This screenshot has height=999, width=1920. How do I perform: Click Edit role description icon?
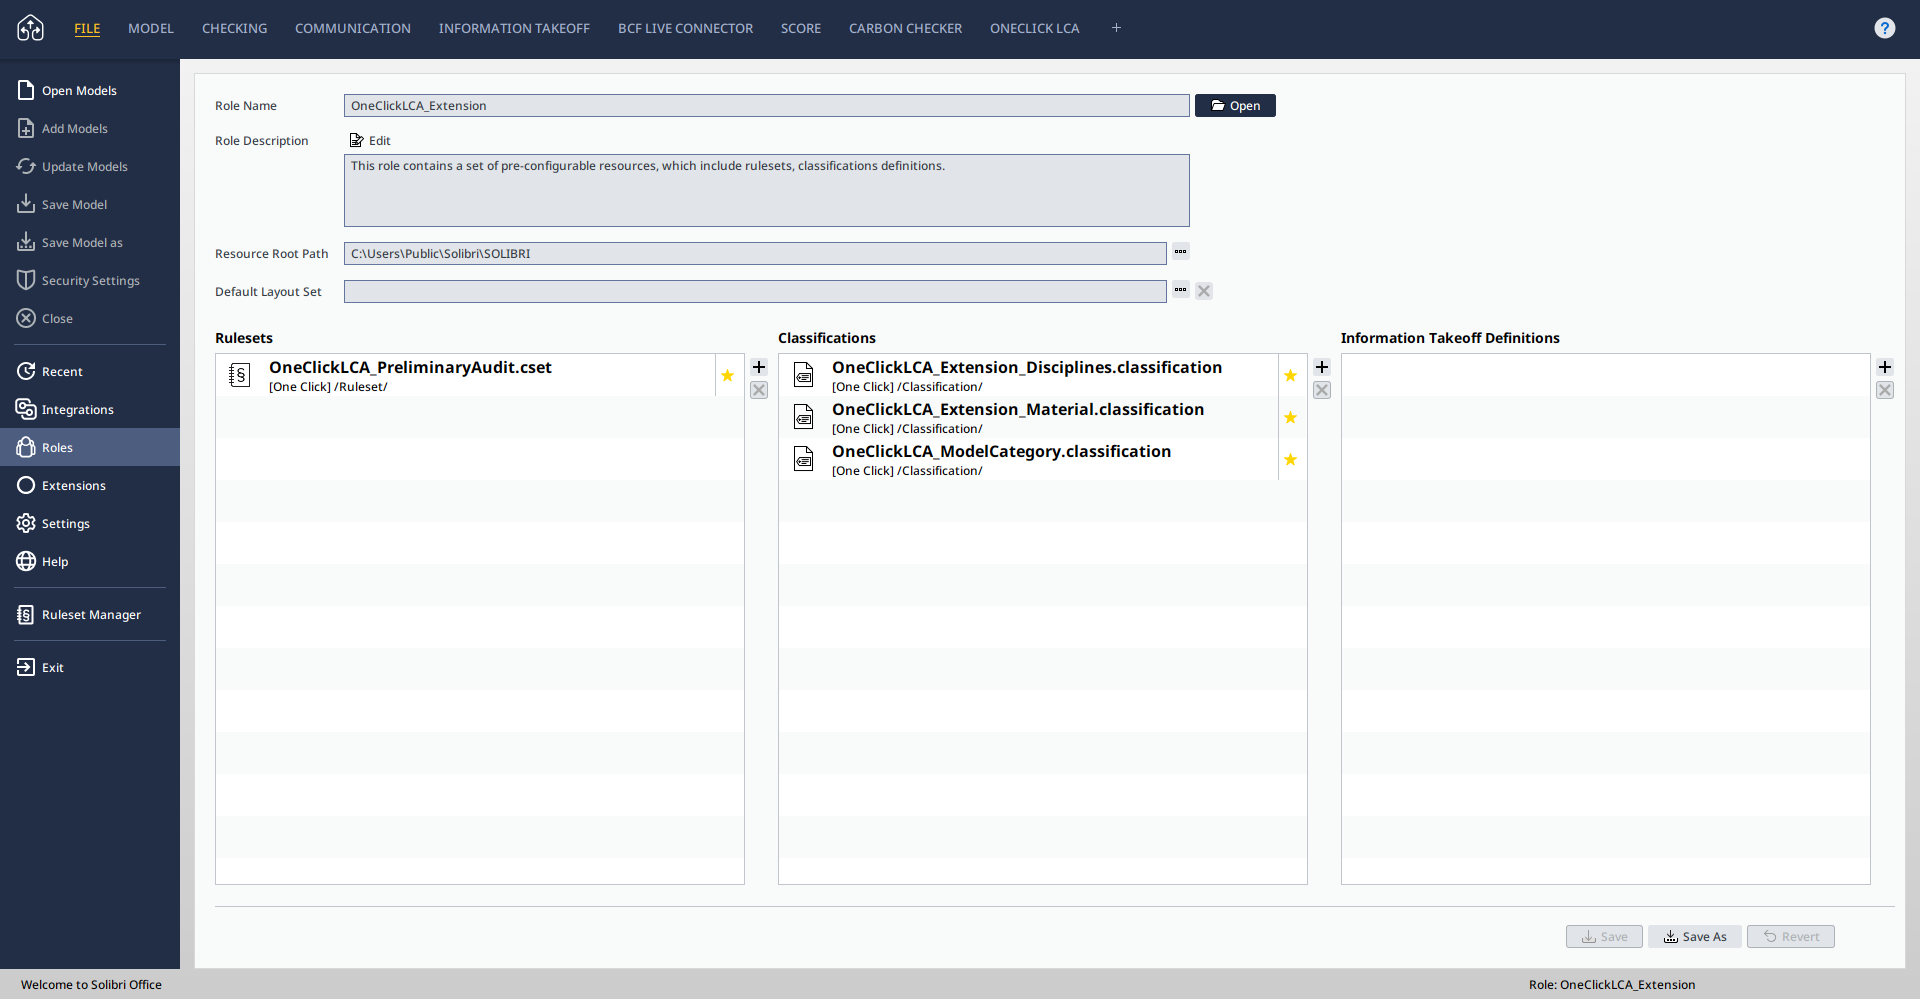click(x=357, y=141)
